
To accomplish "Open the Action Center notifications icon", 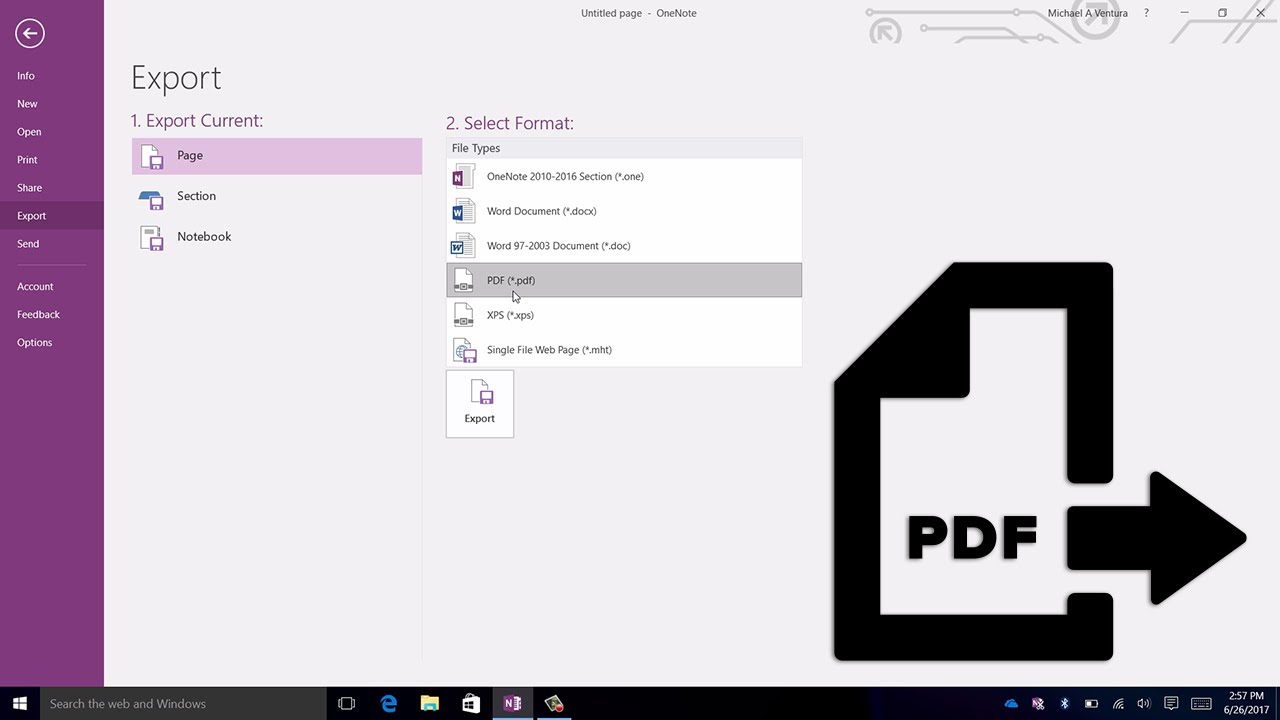I will tap(1171, 704).
